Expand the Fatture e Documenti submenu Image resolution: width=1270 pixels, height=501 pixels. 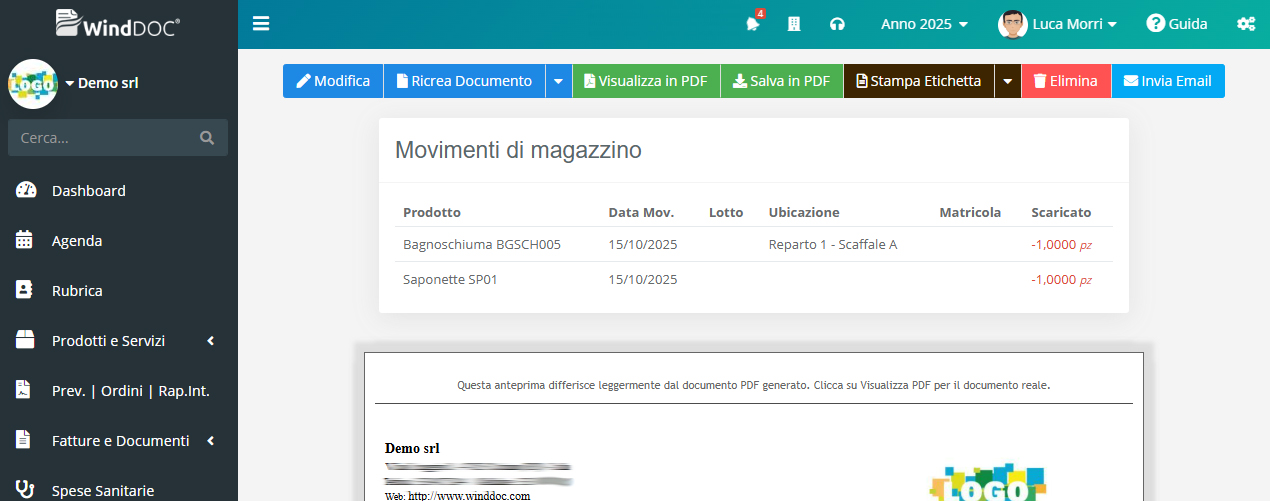click(x=119, y=441)
